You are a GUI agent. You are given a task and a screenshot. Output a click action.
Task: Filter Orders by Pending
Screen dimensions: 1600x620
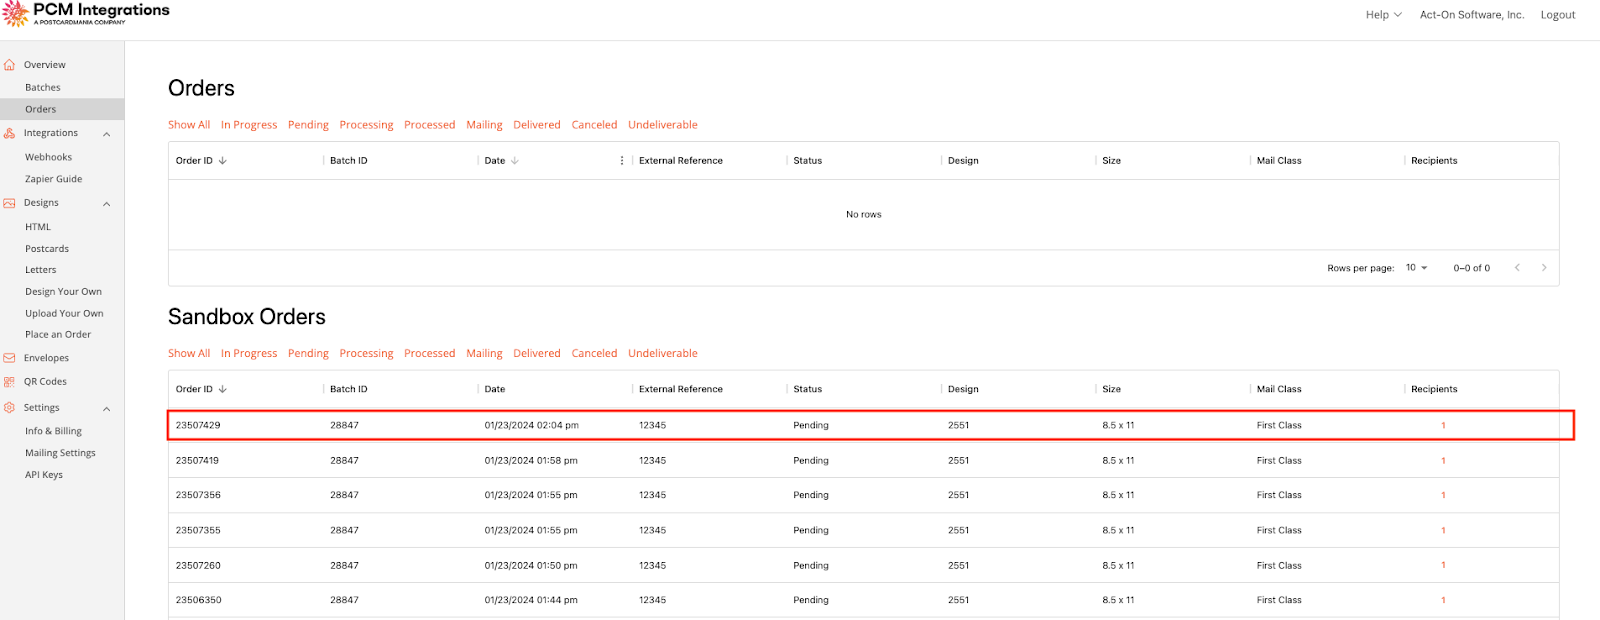tap(308, 125)
